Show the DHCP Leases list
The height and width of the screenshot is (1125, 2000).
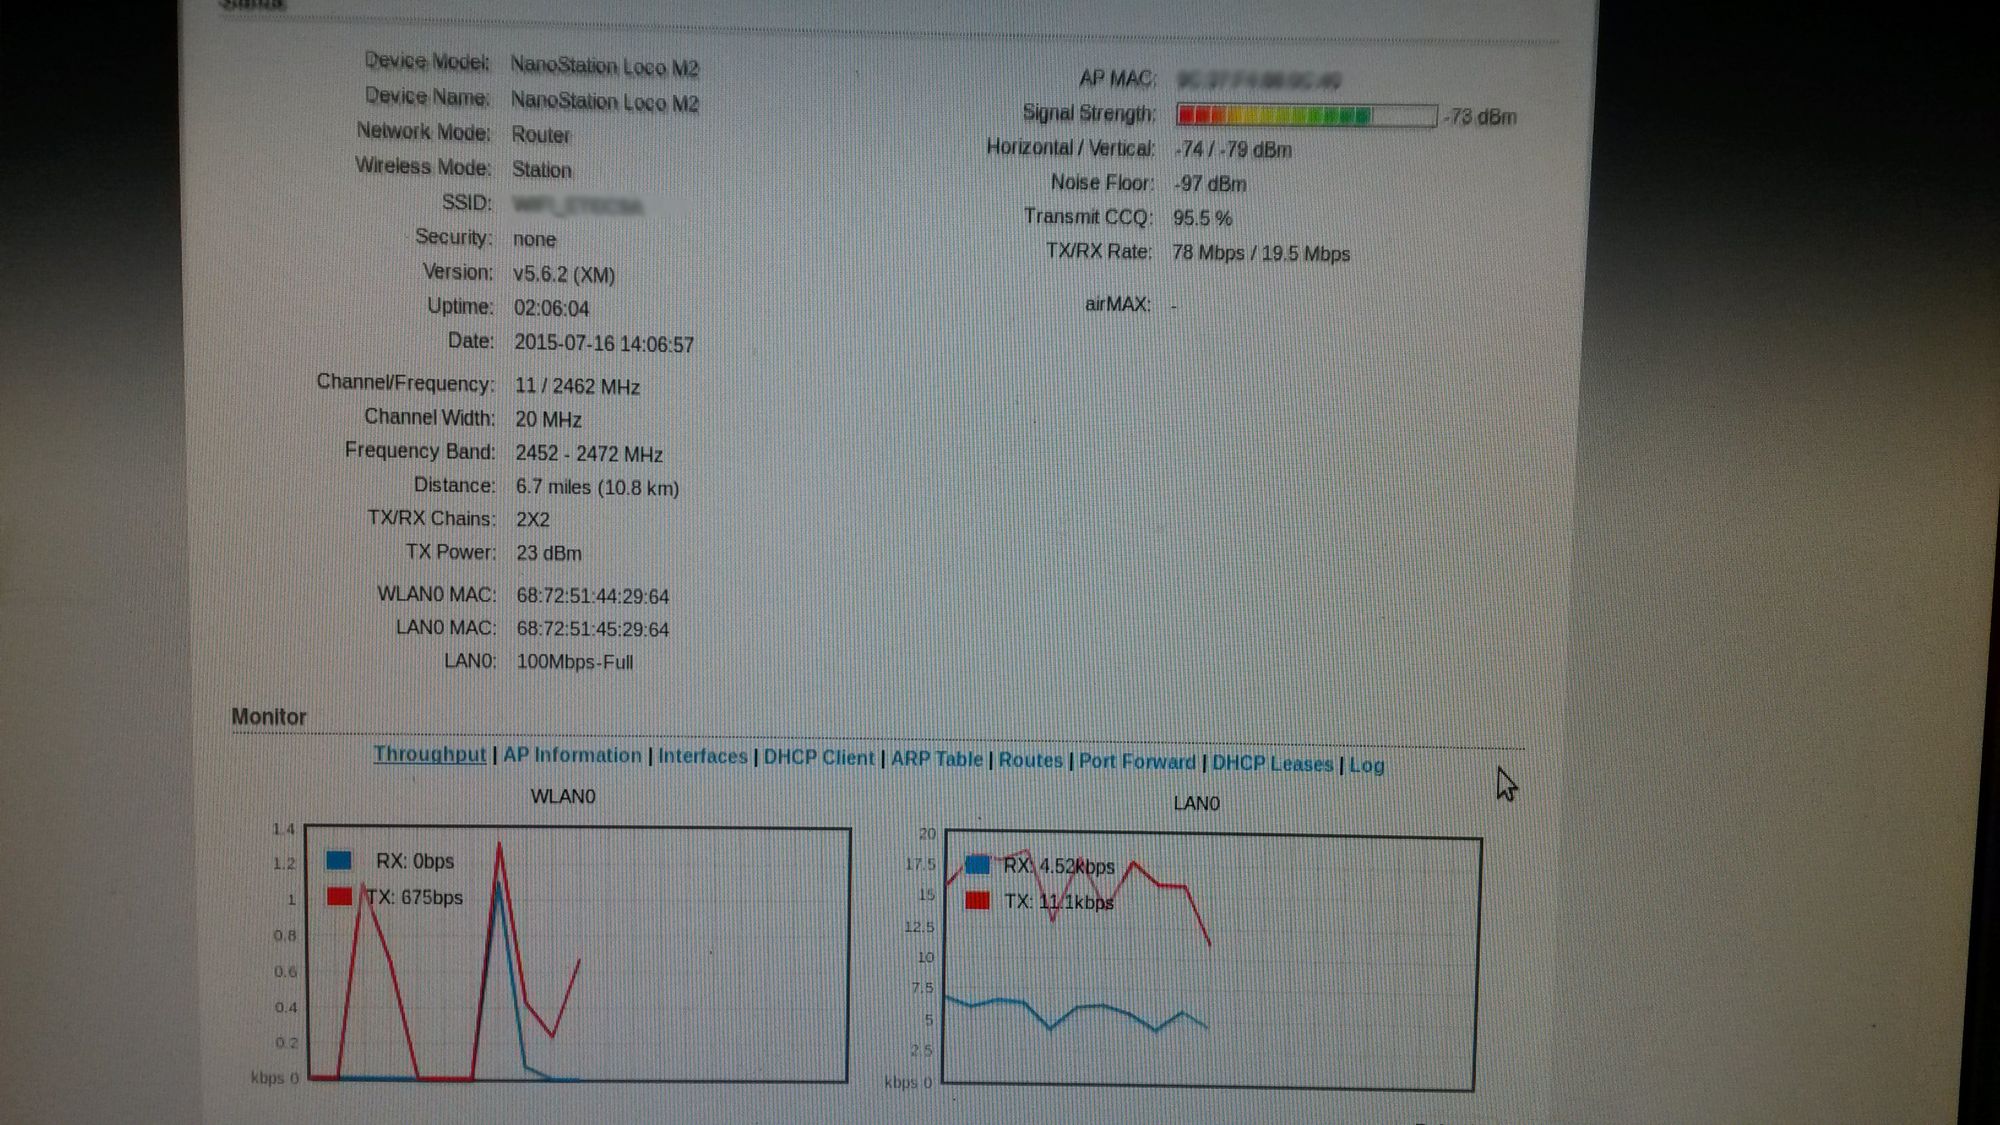(x=1272, y=764)
